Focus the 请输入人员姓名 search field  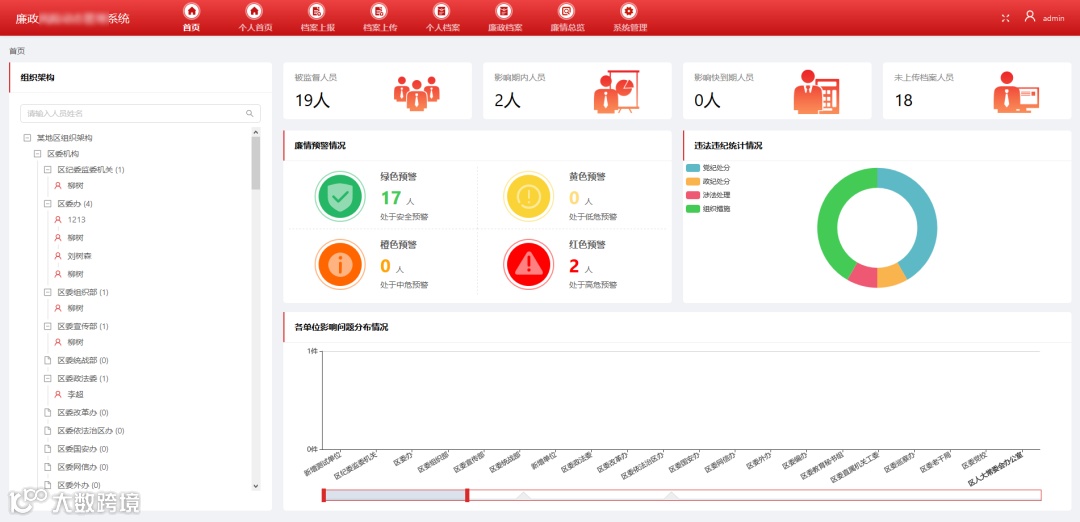click(x=141, y=114)
